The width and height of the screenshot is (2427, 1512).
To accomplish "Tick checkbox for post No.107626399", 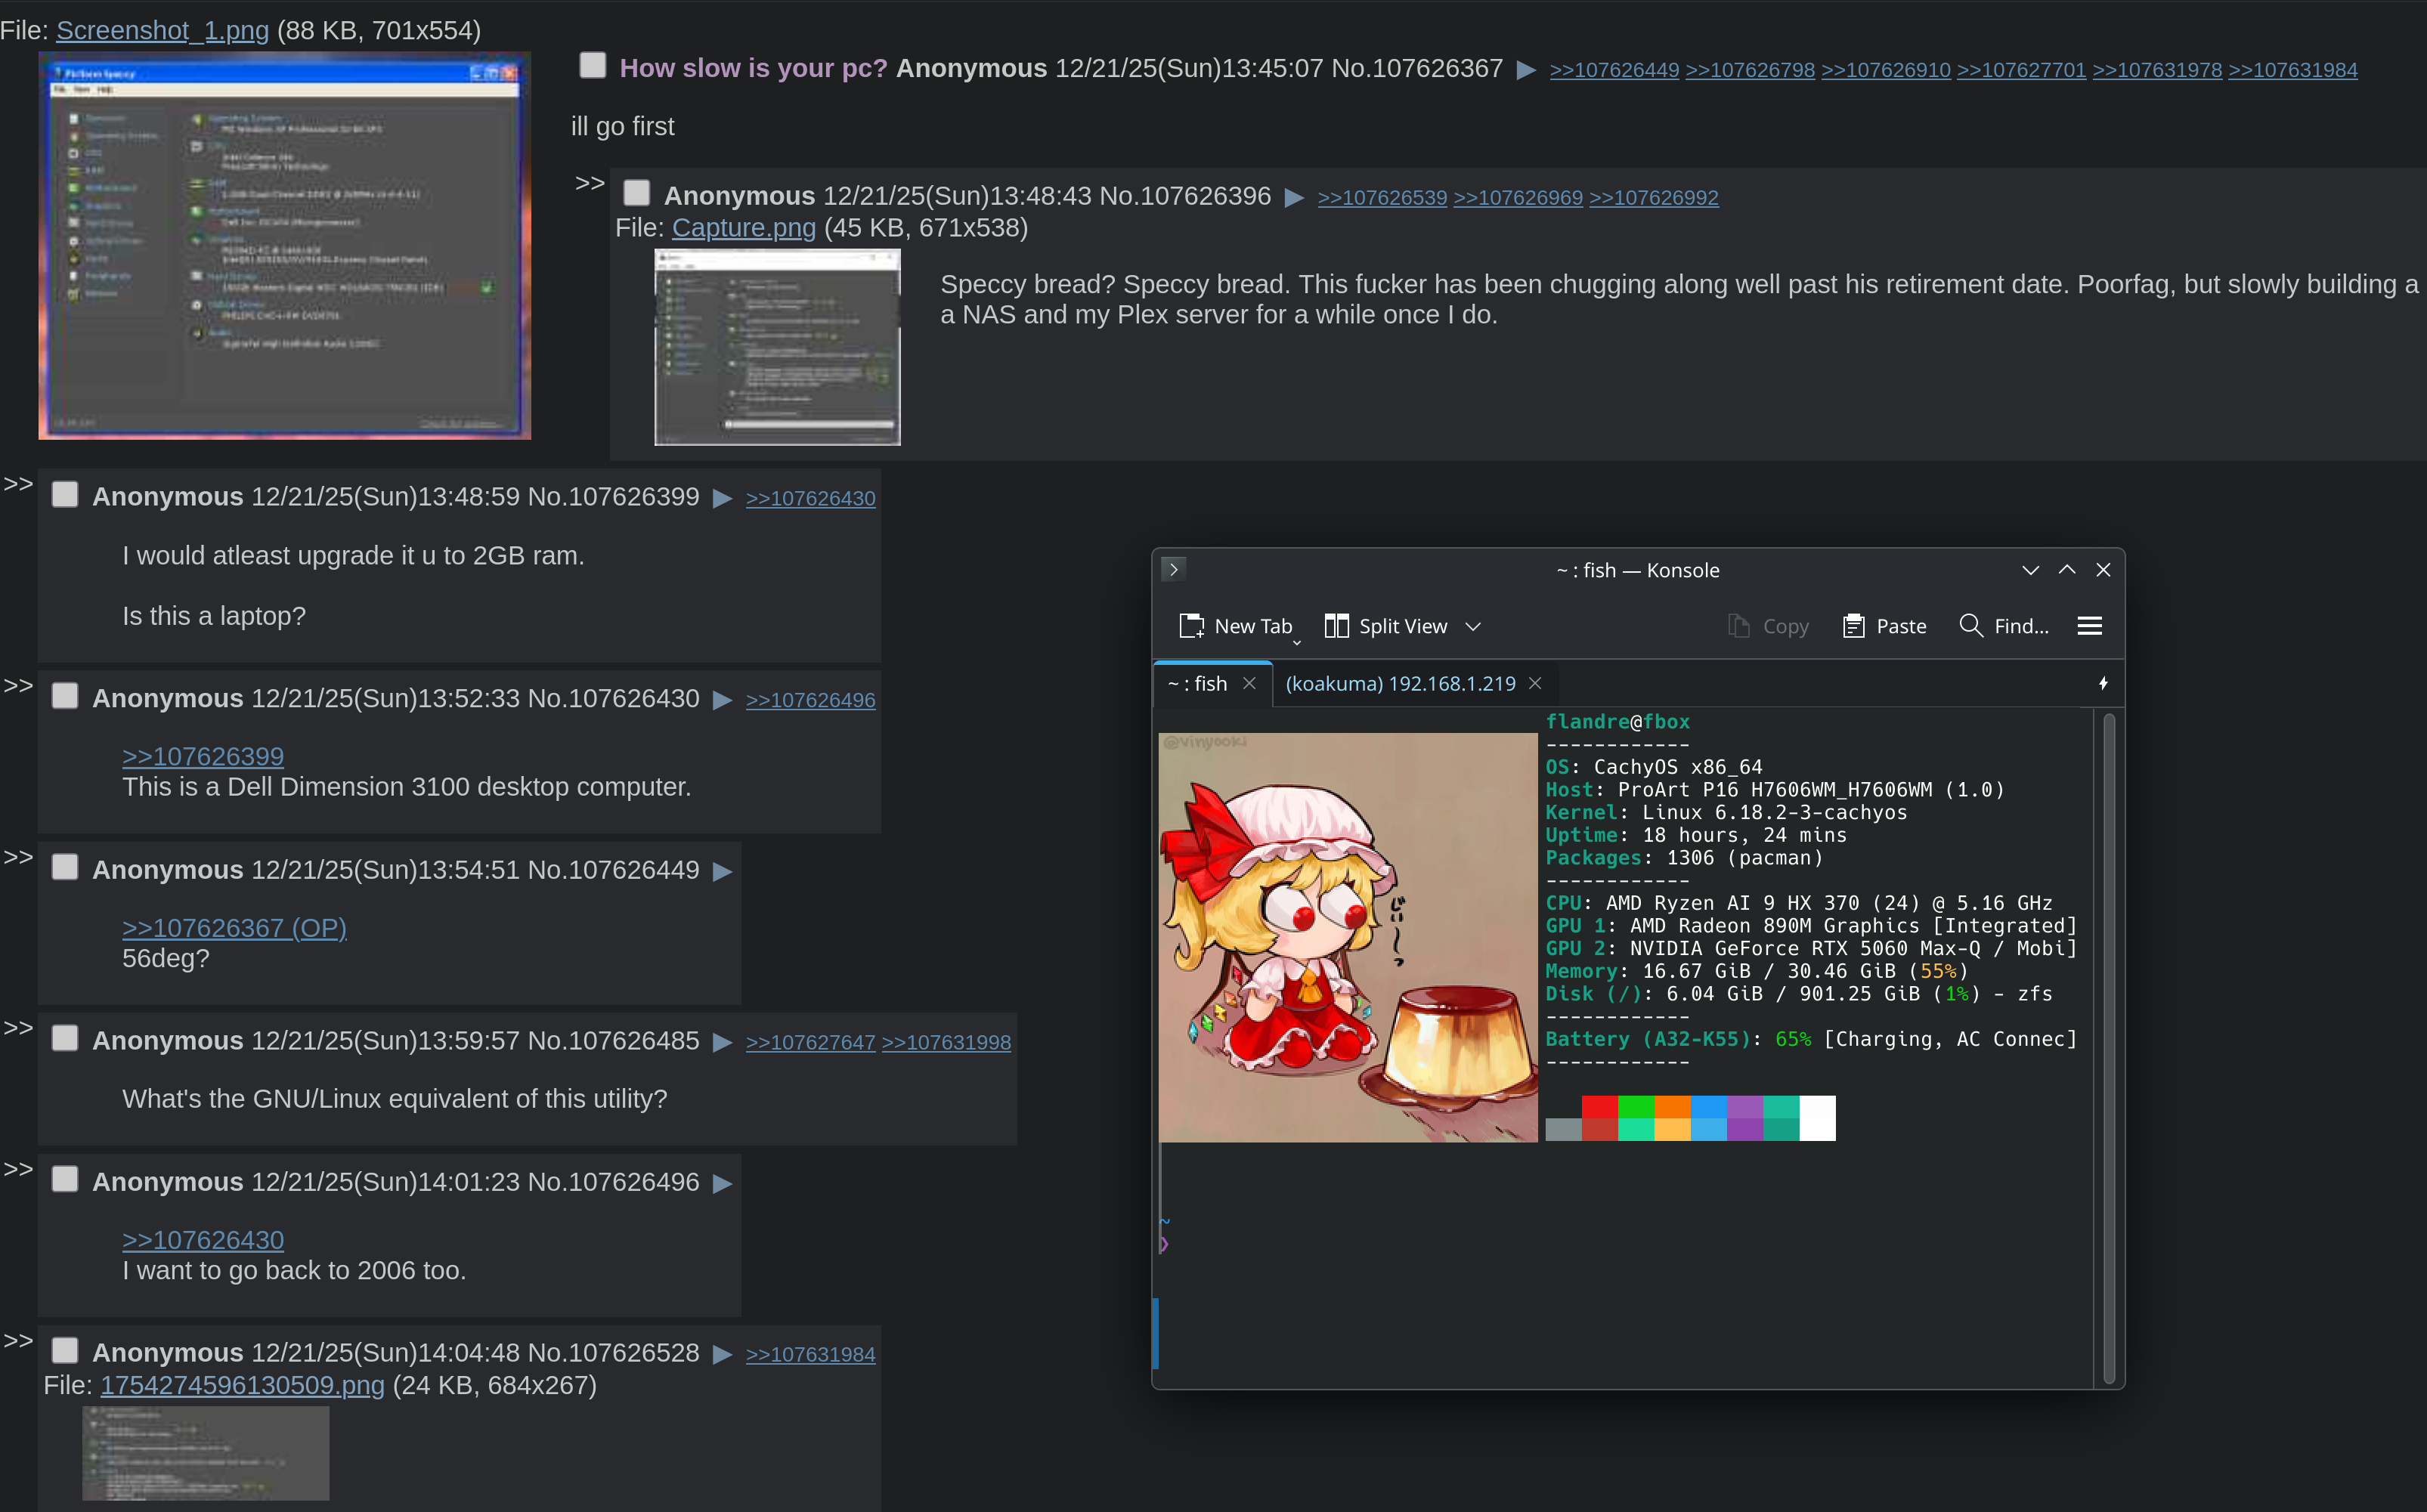I will tap(65, 495).
